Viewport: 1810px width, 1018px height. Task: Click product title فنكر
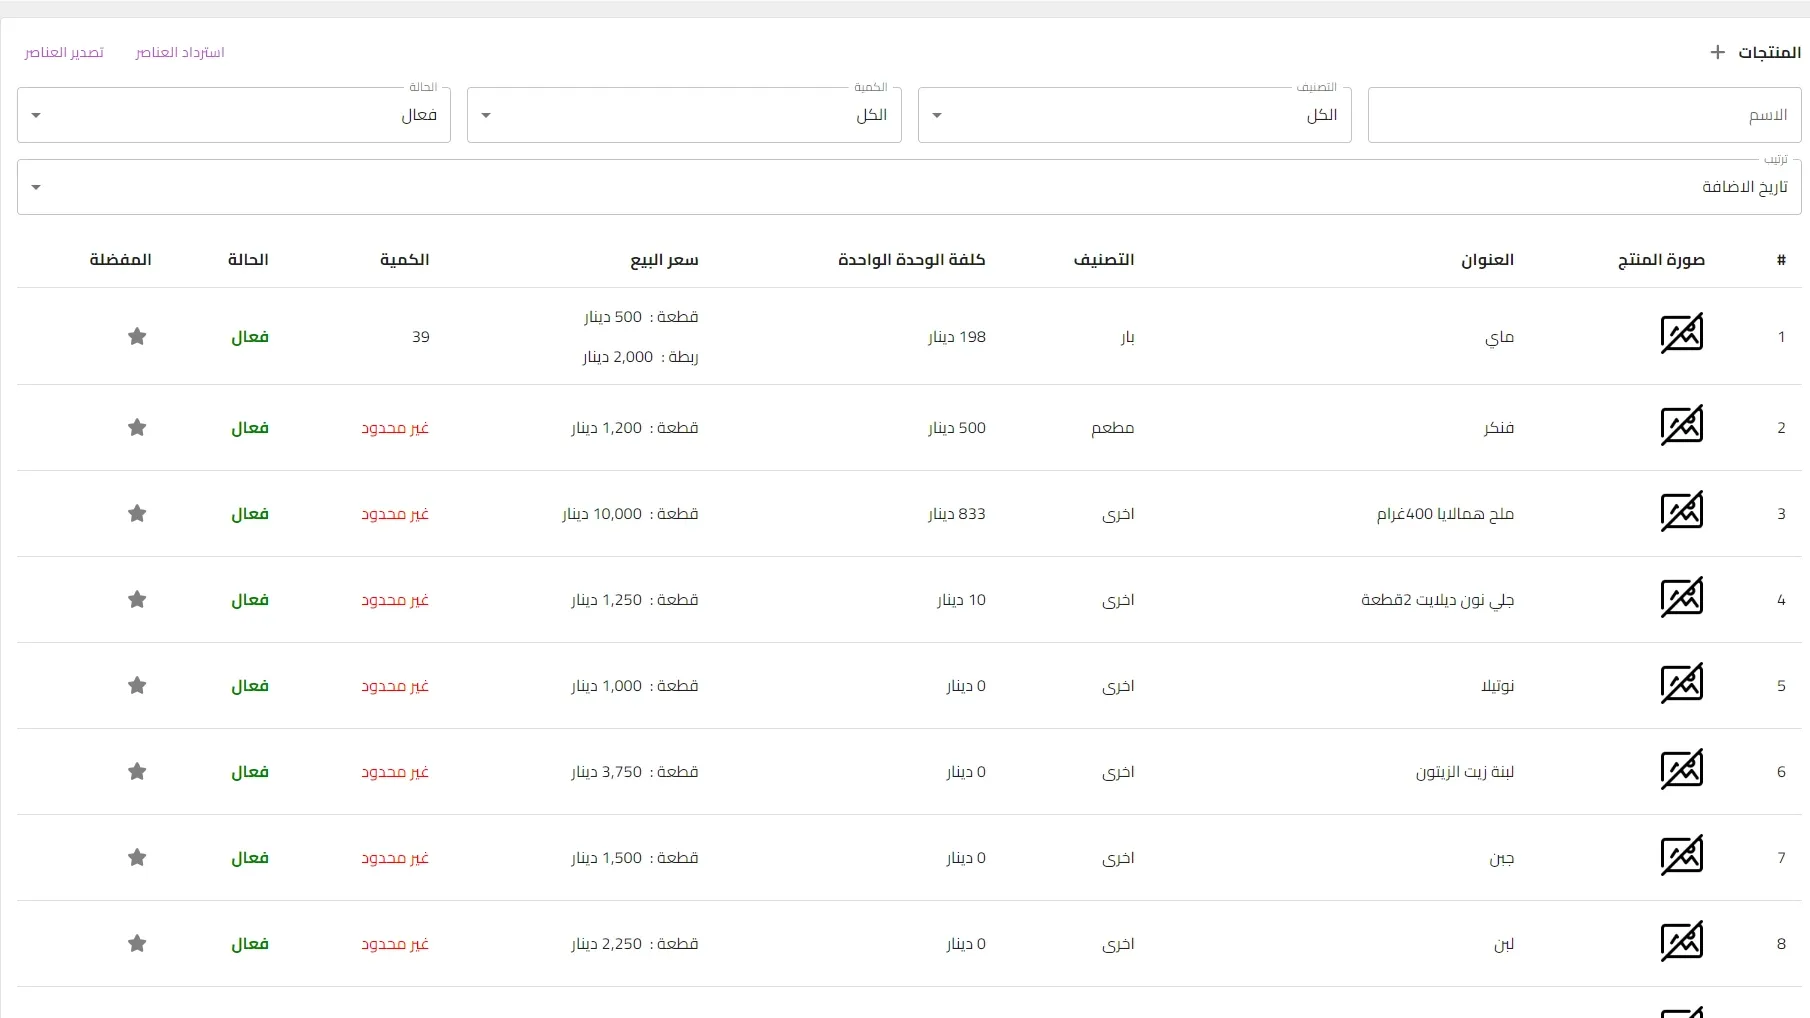[1498, 428]
